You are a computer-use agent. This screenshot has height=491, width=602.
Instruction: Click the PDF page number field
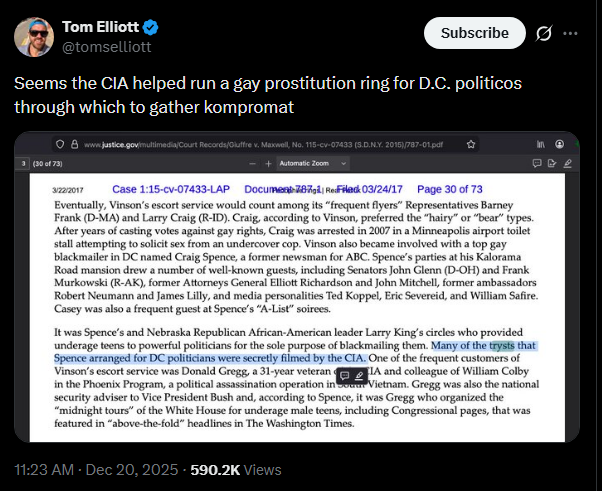coord(24,163)
